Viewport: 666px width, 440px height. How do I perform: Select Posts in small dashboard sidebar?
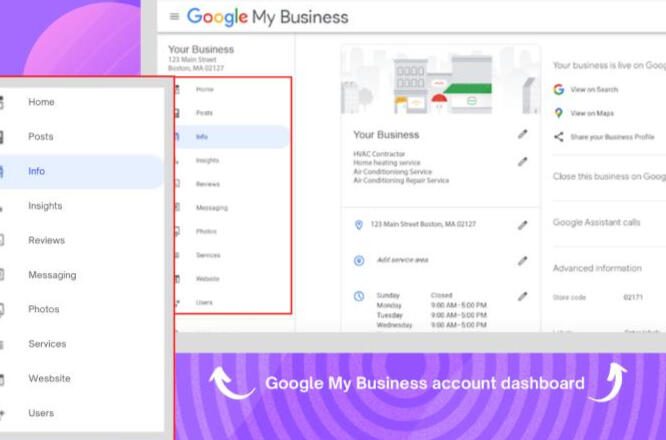pyautogui.click(x=204, y=113)
